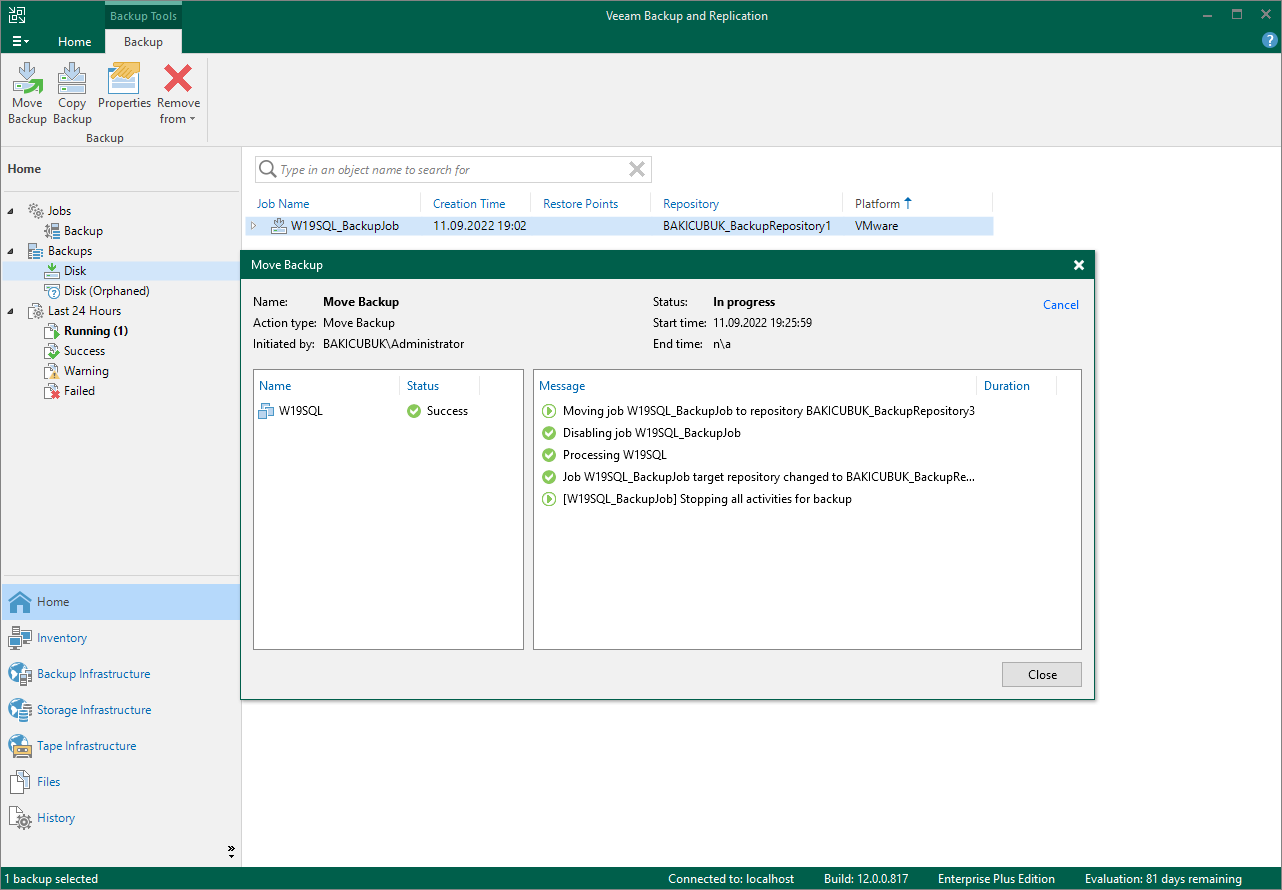Sort by Restore Points column header
Screen dimensions: 1282x890
click(581, 204)
